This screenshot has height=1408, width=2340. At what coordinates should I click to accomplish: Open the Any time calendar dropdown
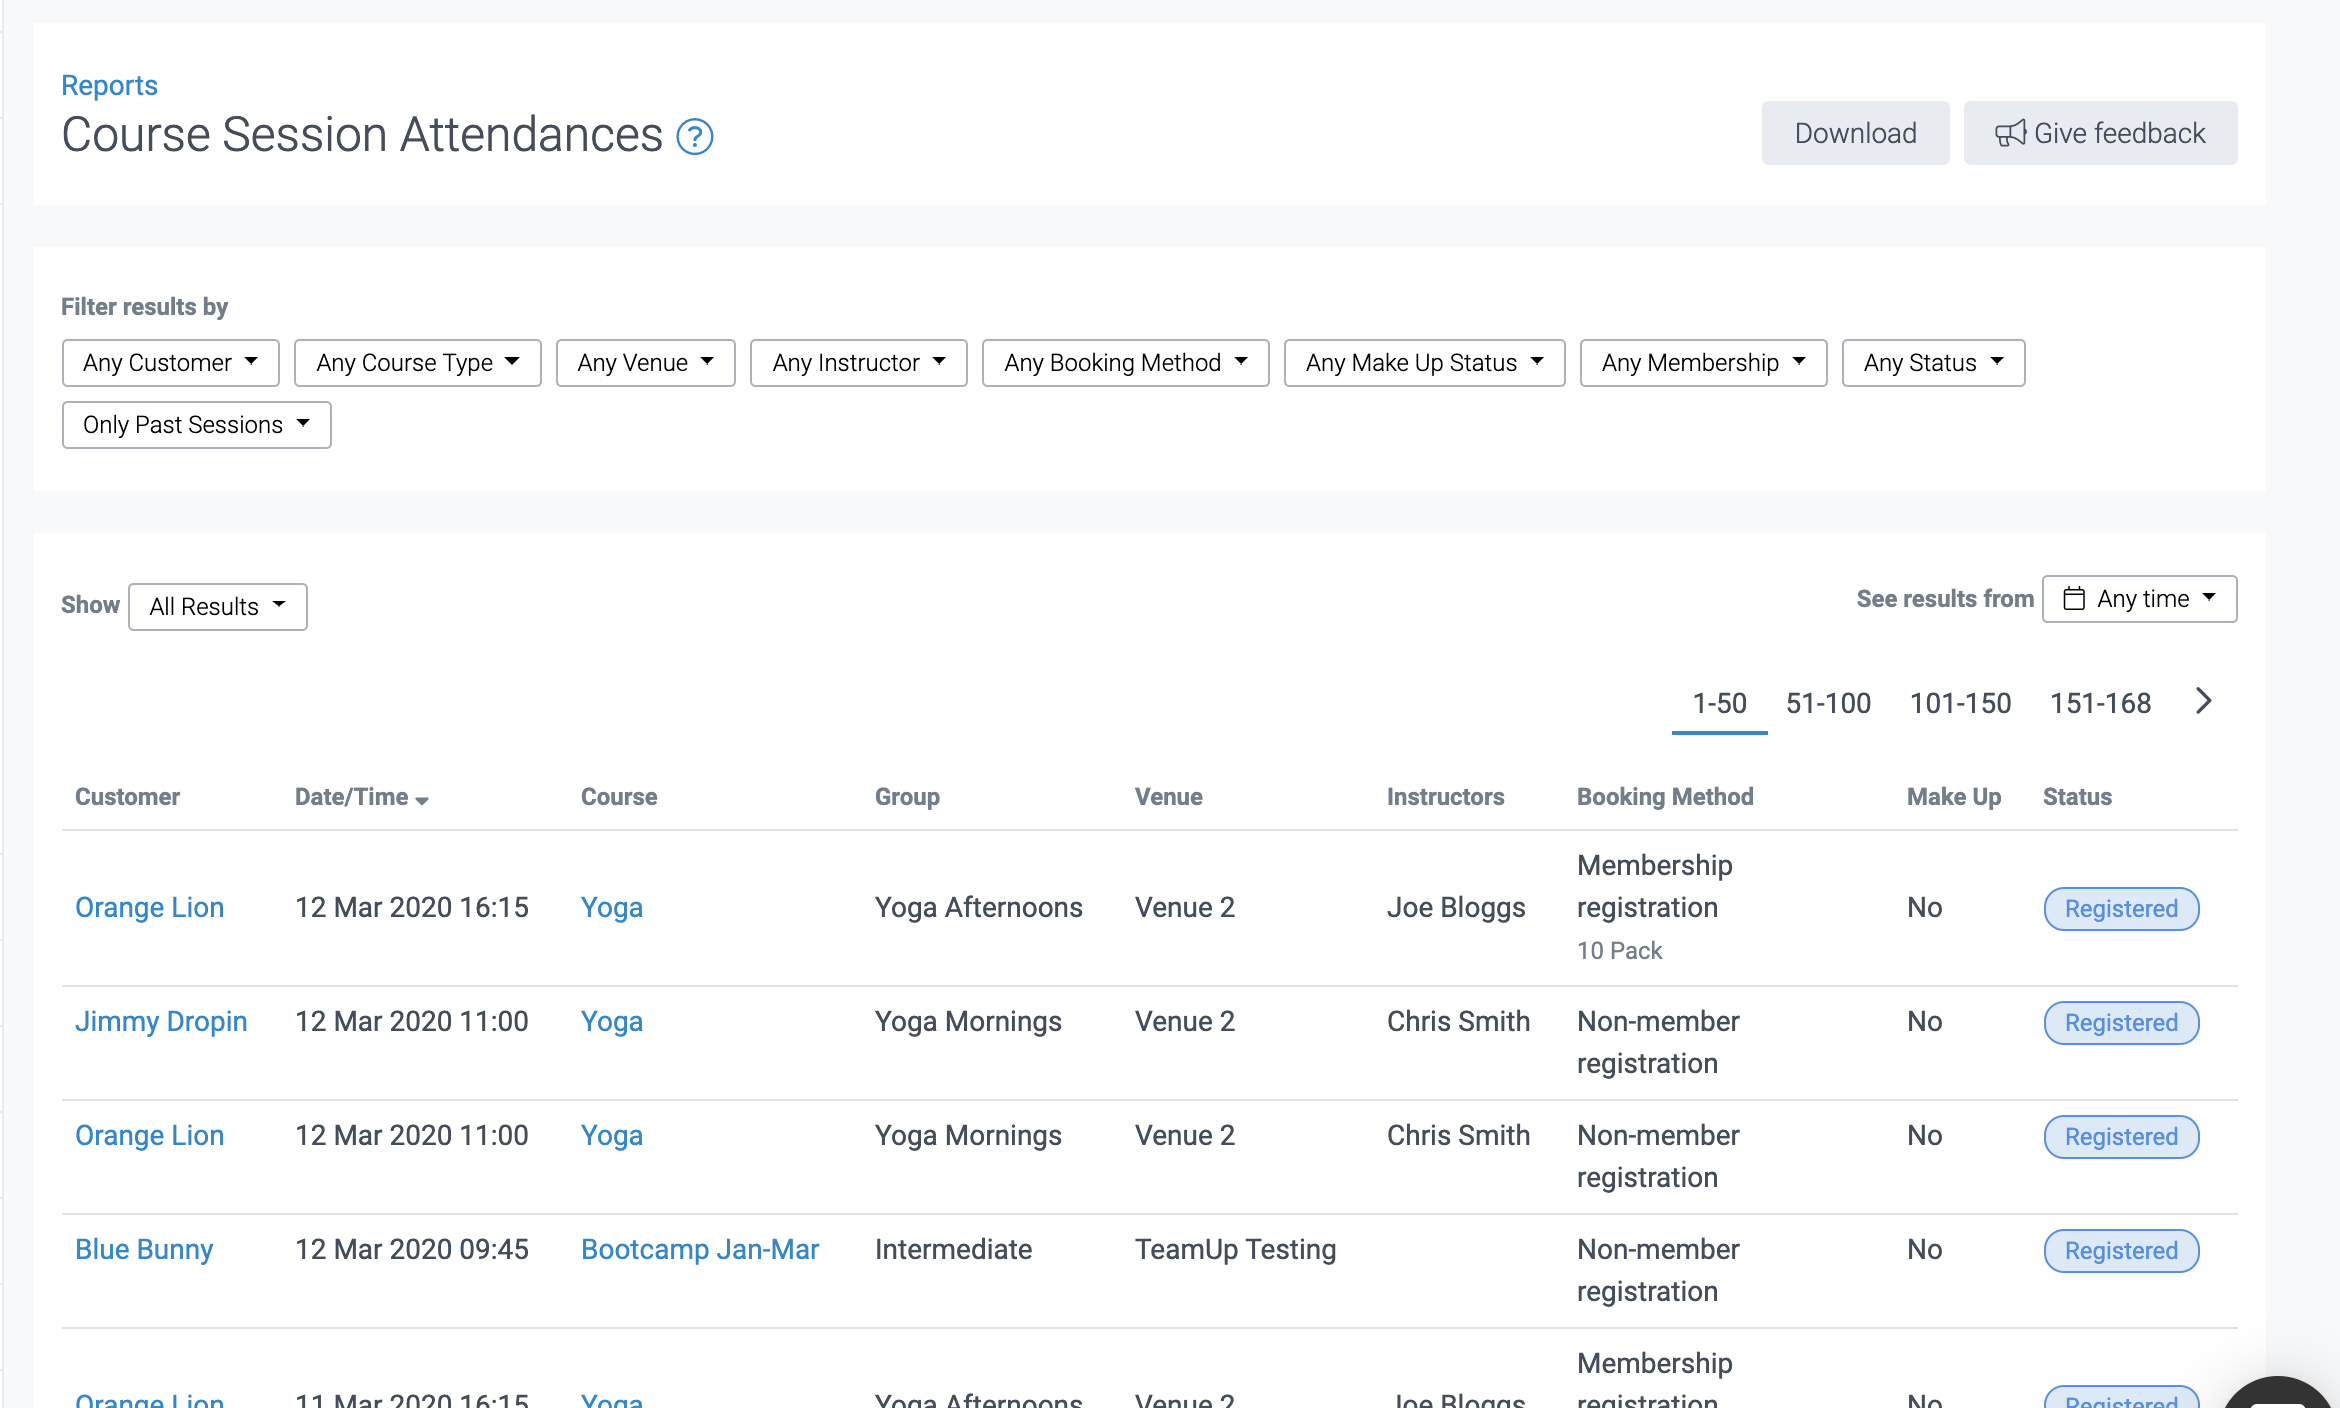point(2138,599)
